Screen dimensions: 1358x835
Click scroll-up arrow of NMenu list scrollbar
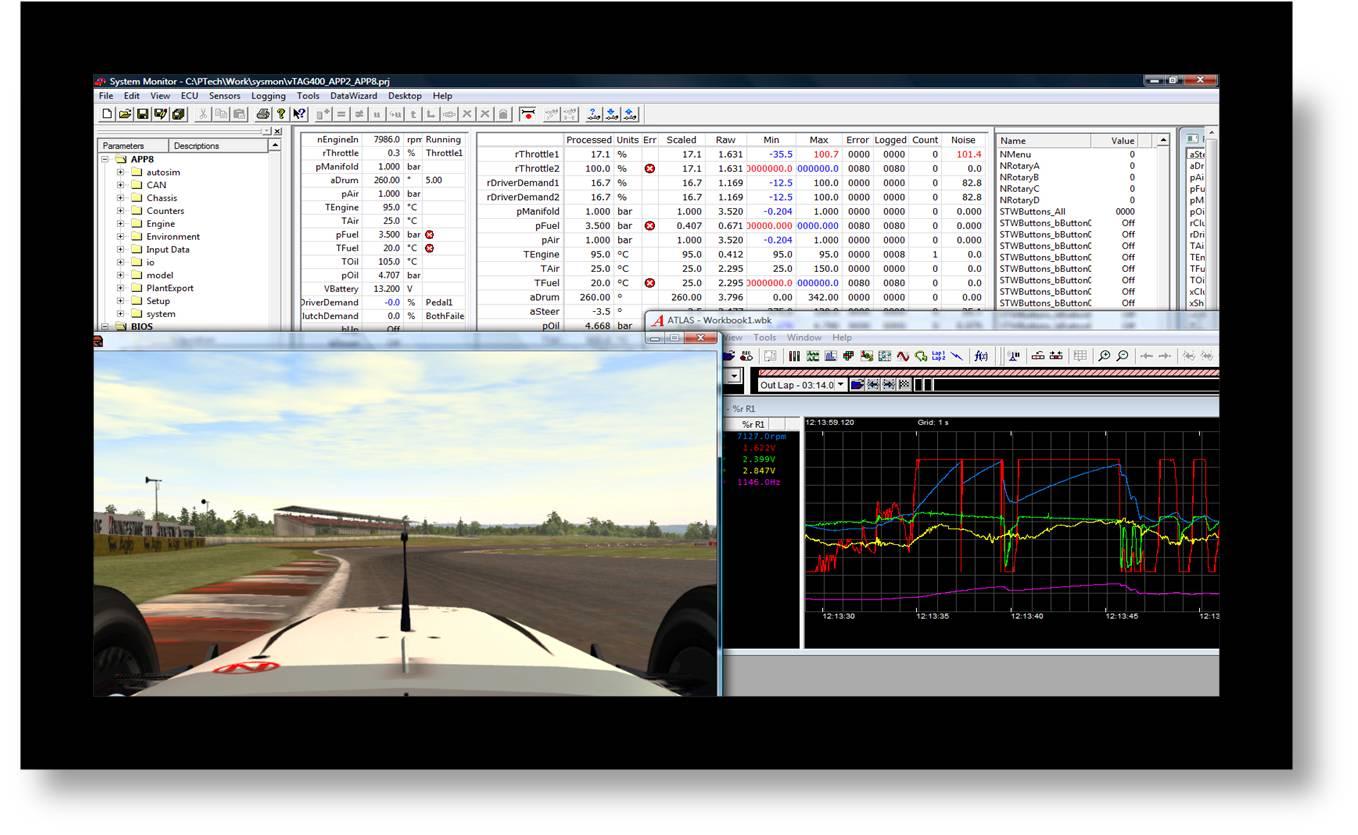[1163, 141]
